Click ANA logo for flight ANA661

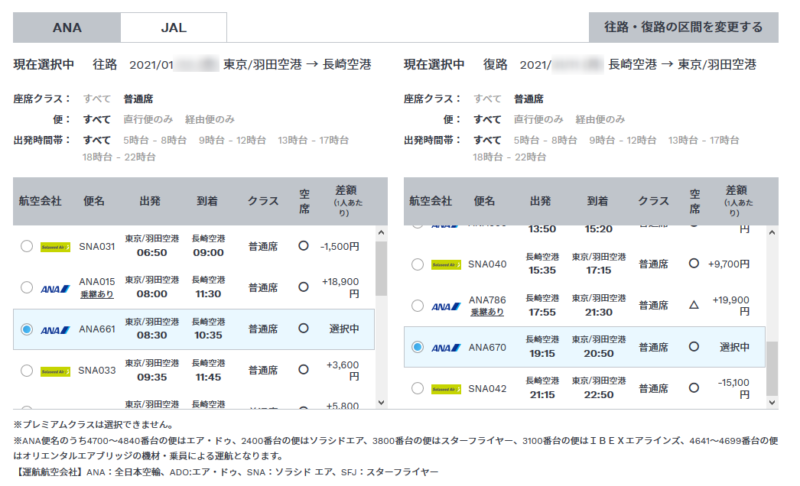pos(55,330)
